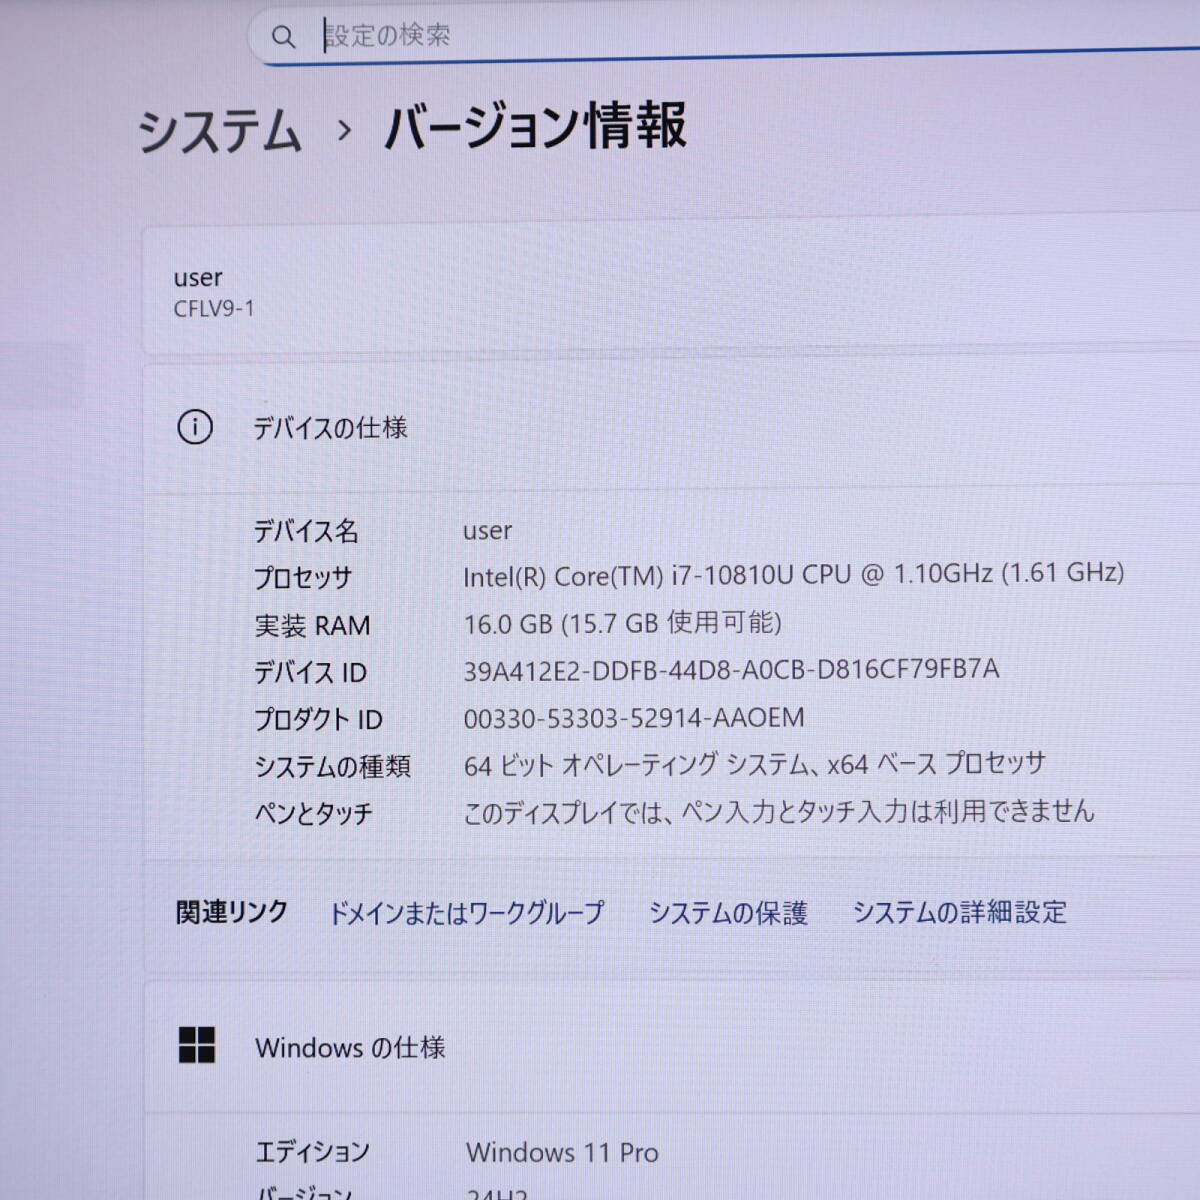Click the search magnifier icon
The image size is (1200, 1200).
[284, 37]
